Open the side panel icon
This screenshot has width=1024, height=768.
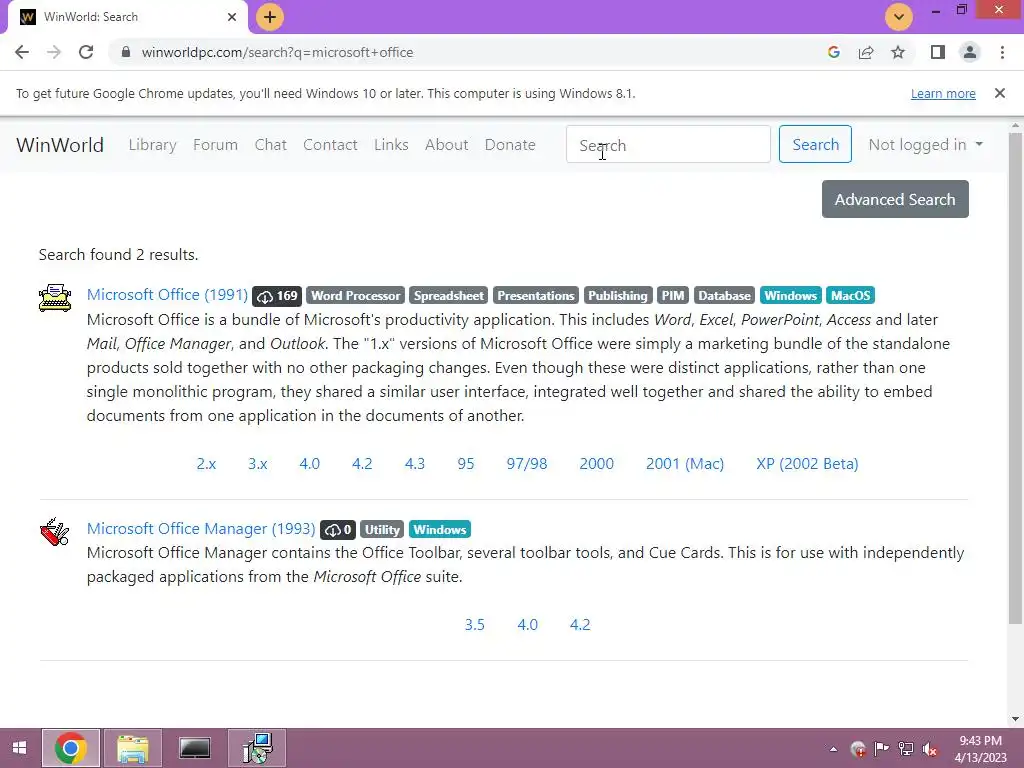click(938, 52)
